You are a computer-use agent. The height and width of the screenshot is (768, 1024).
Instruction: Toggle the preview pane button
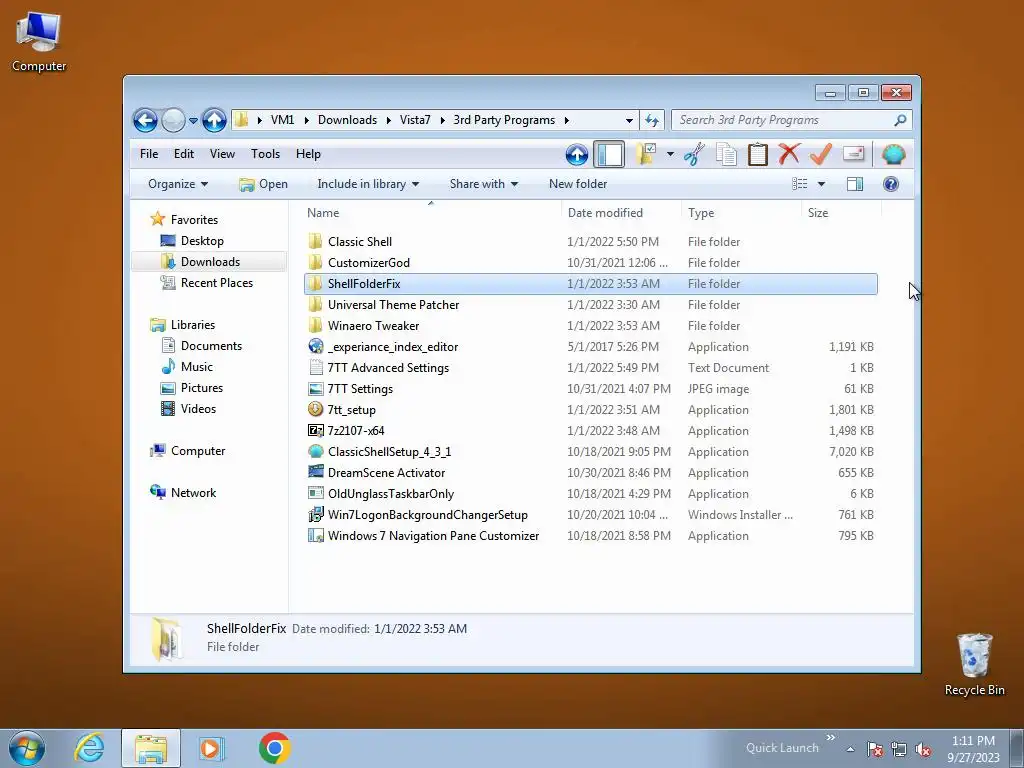(855, 184)
